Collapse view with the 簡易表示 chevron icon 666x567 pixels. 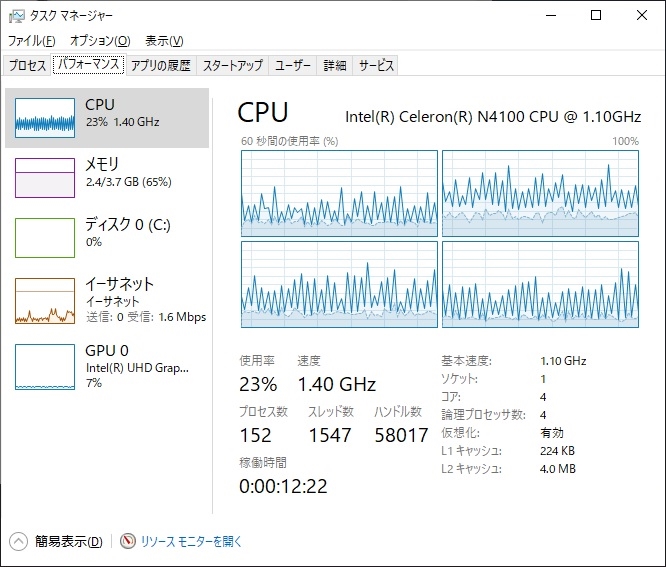[18, 542]
